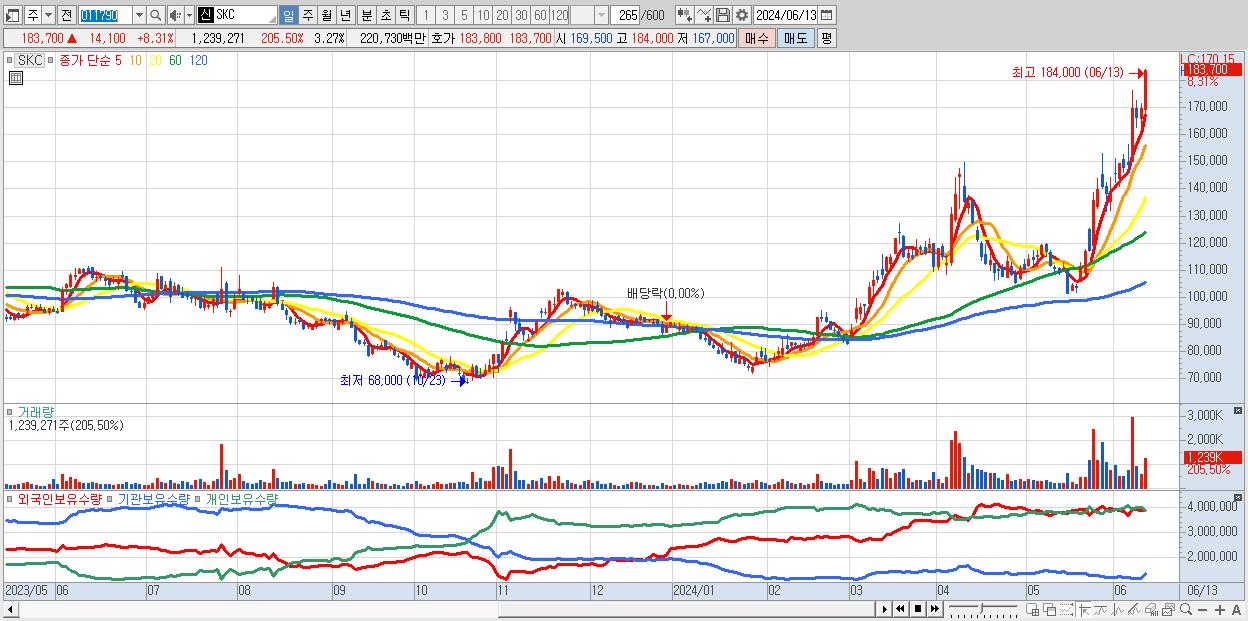Click the 매수 (buy) button
The image size is (1248, 621).
758,38
